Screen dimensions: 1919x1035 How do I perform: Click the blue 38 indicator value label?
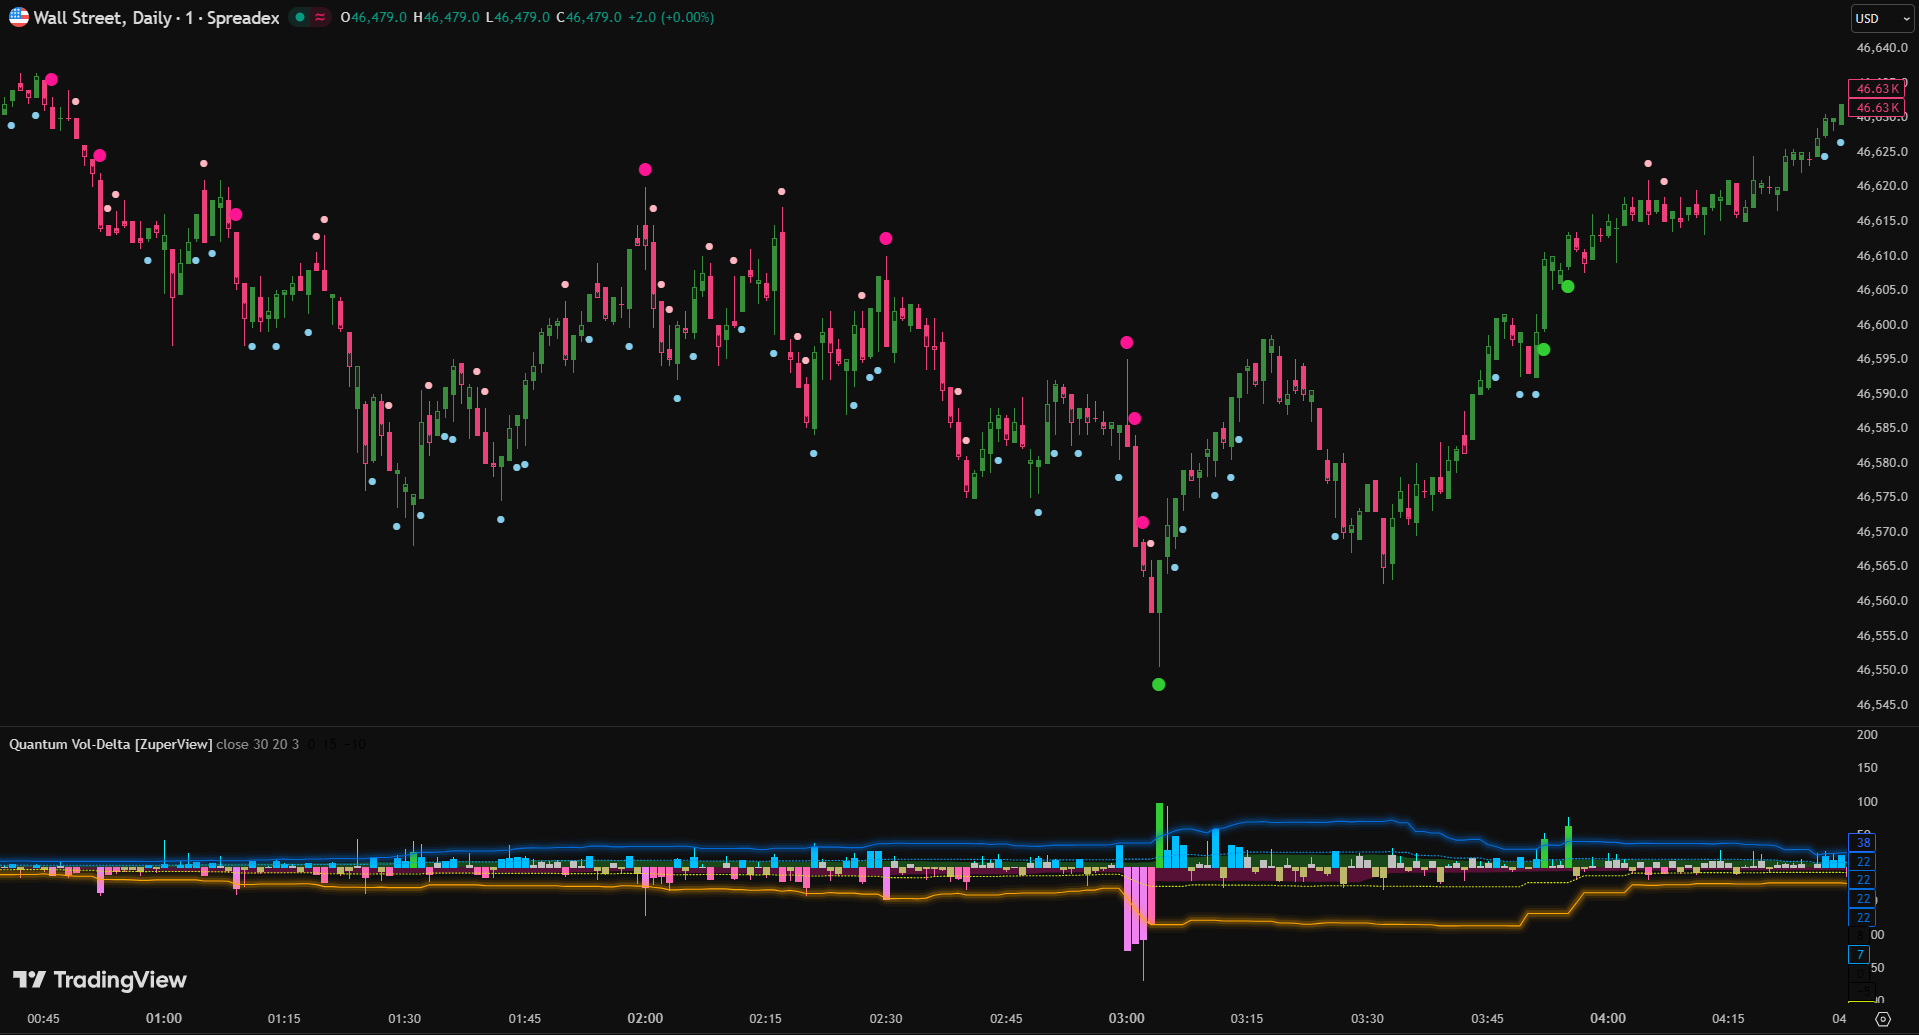coord(1862,842)
